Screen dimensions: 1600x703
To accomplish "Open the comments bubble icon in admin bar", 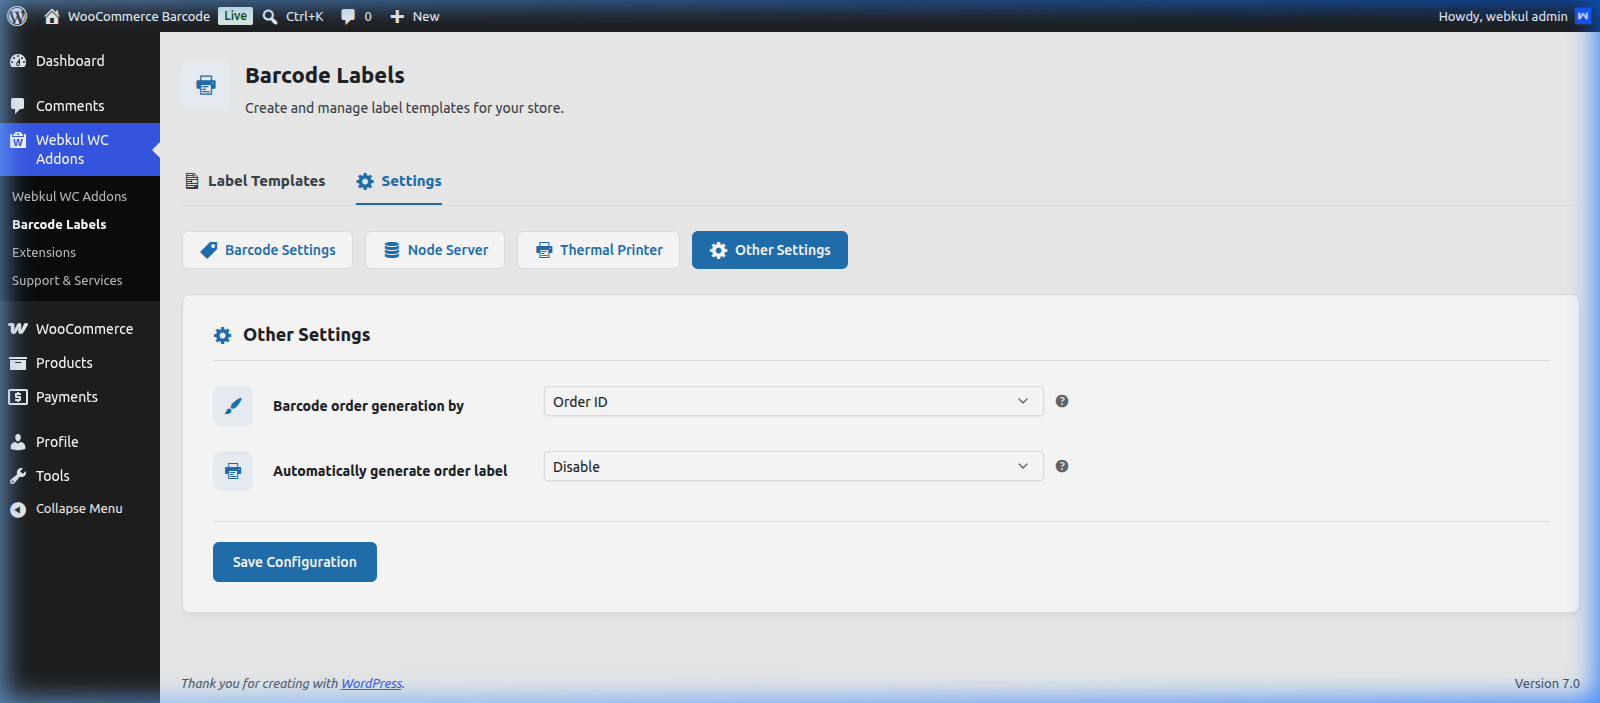I will click(348, 17).
